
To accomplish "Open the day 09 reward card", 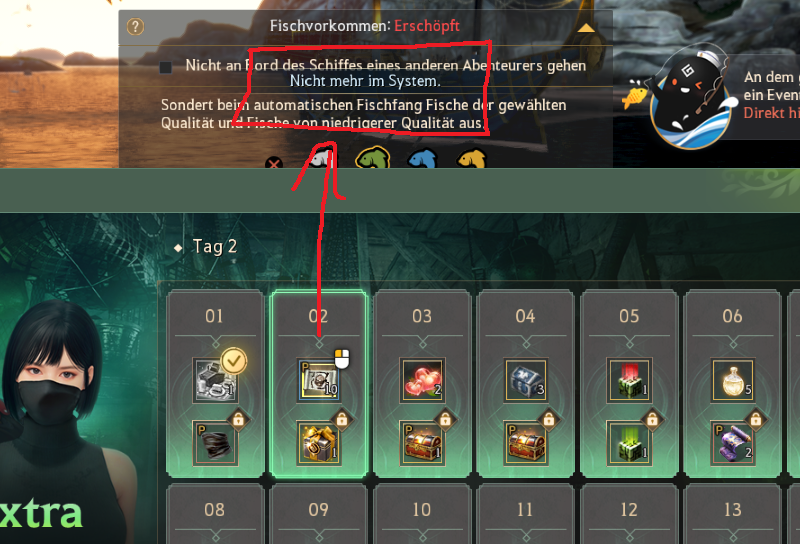I will pos(318,514).
